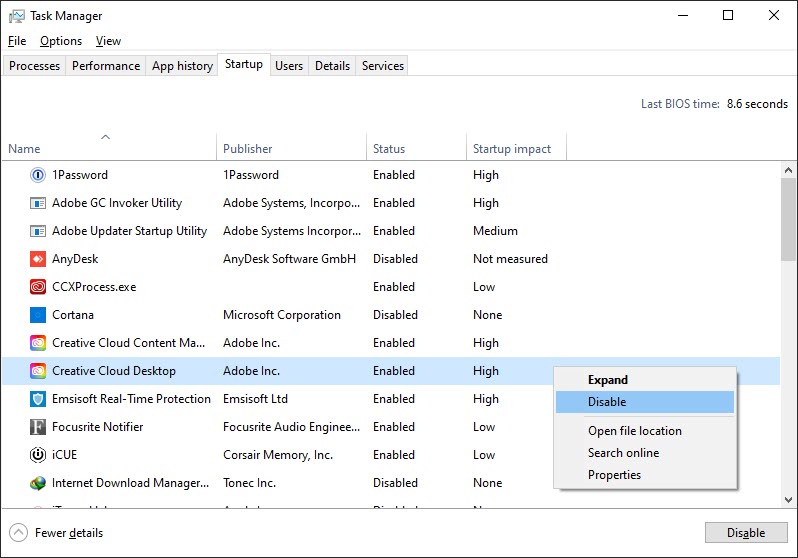Open the Options menu
The height and width of the screenshot is (558, 798).
pyautogui.click(x=61, y=41)
